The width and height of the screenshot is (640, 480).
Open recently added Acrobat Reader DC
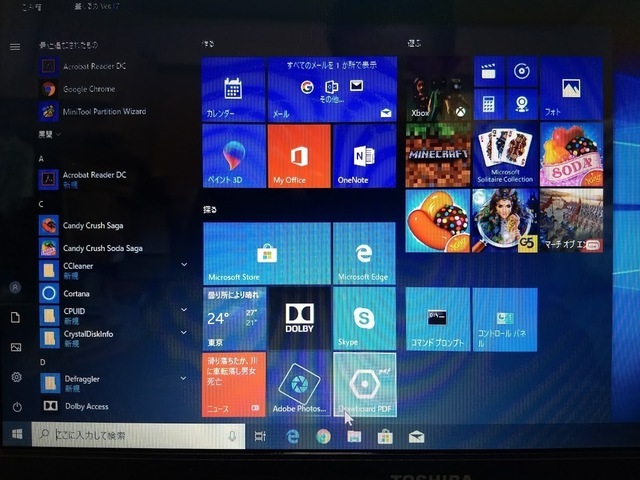(x=114, y=66)
